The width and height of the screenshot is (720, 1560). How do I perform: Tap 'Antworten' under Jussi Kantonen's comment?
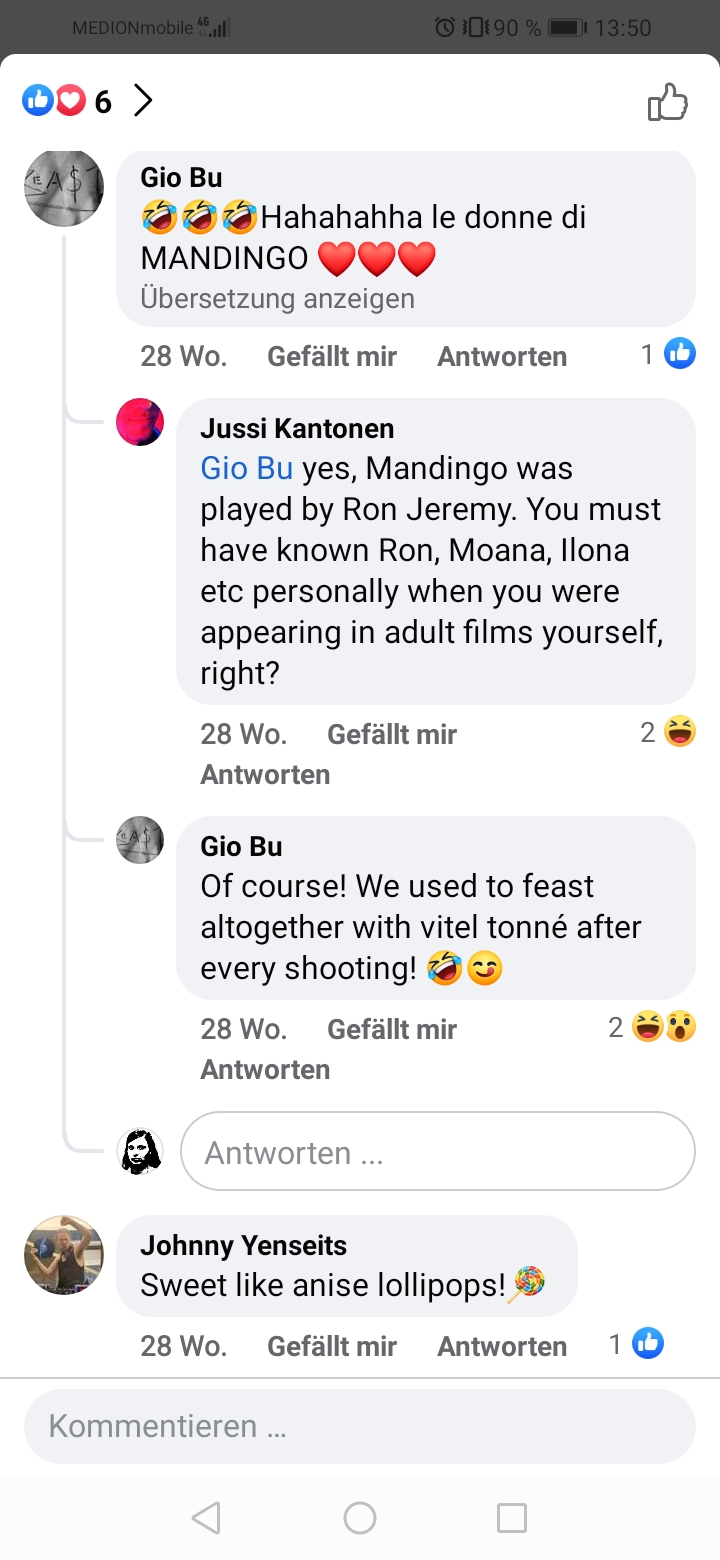tap(265, 774)
